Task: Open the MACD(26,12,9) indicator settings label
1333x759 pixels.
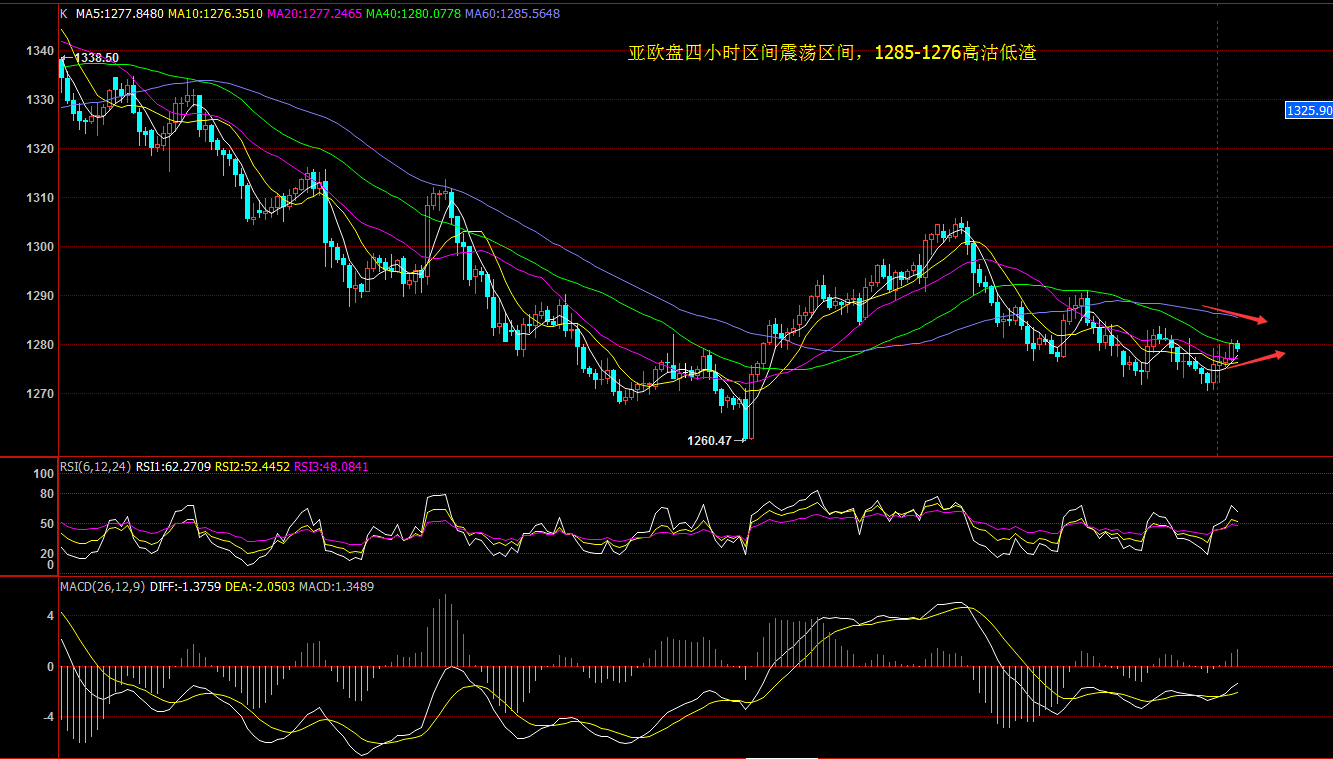Action: tap(103, 586)
